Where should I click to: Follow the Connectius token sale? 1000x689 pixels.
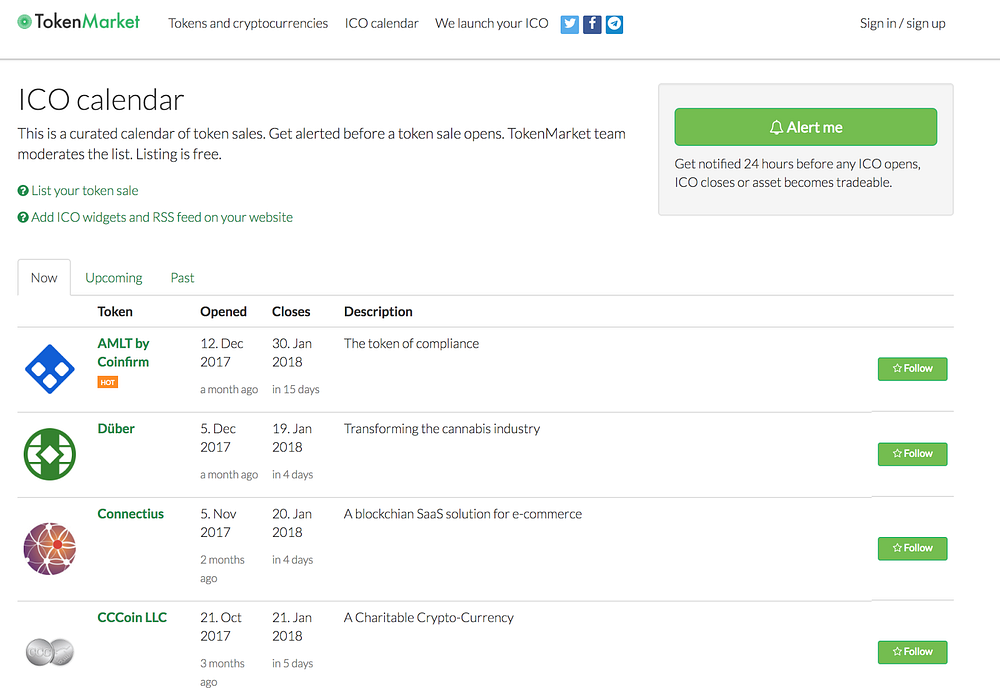(x=912, y=548)
